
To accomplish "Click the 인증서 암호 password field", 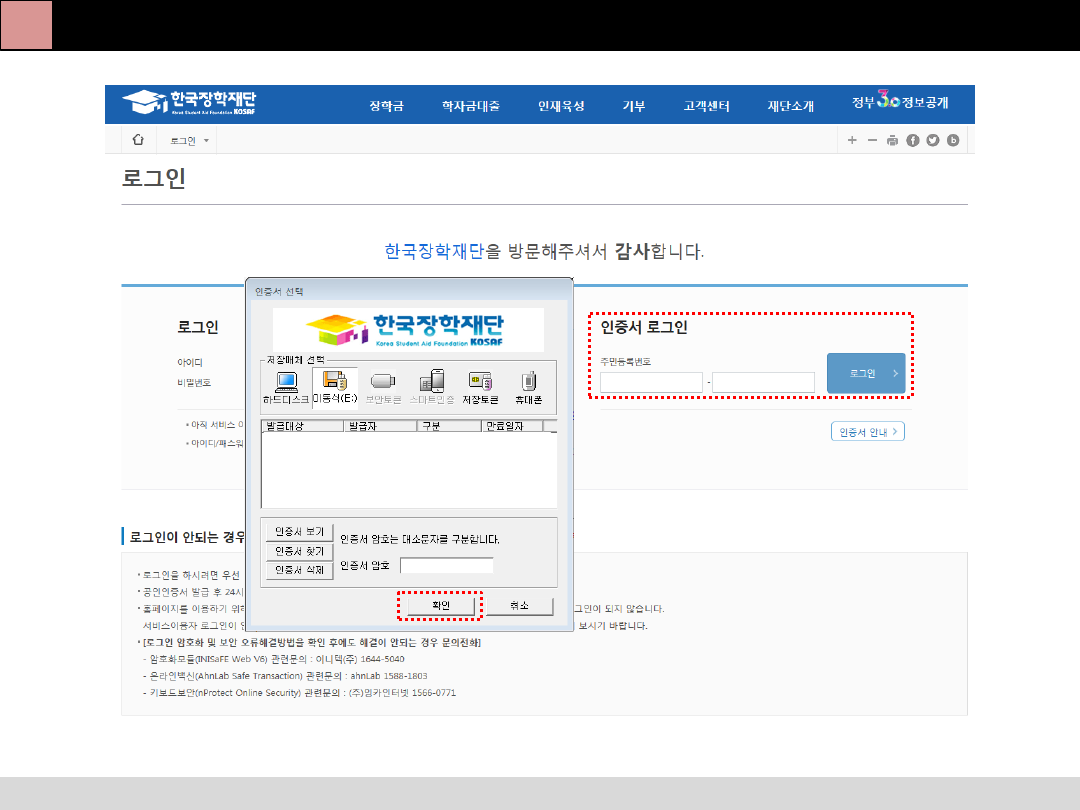I will pyautogui.click(x=446, y=566).
